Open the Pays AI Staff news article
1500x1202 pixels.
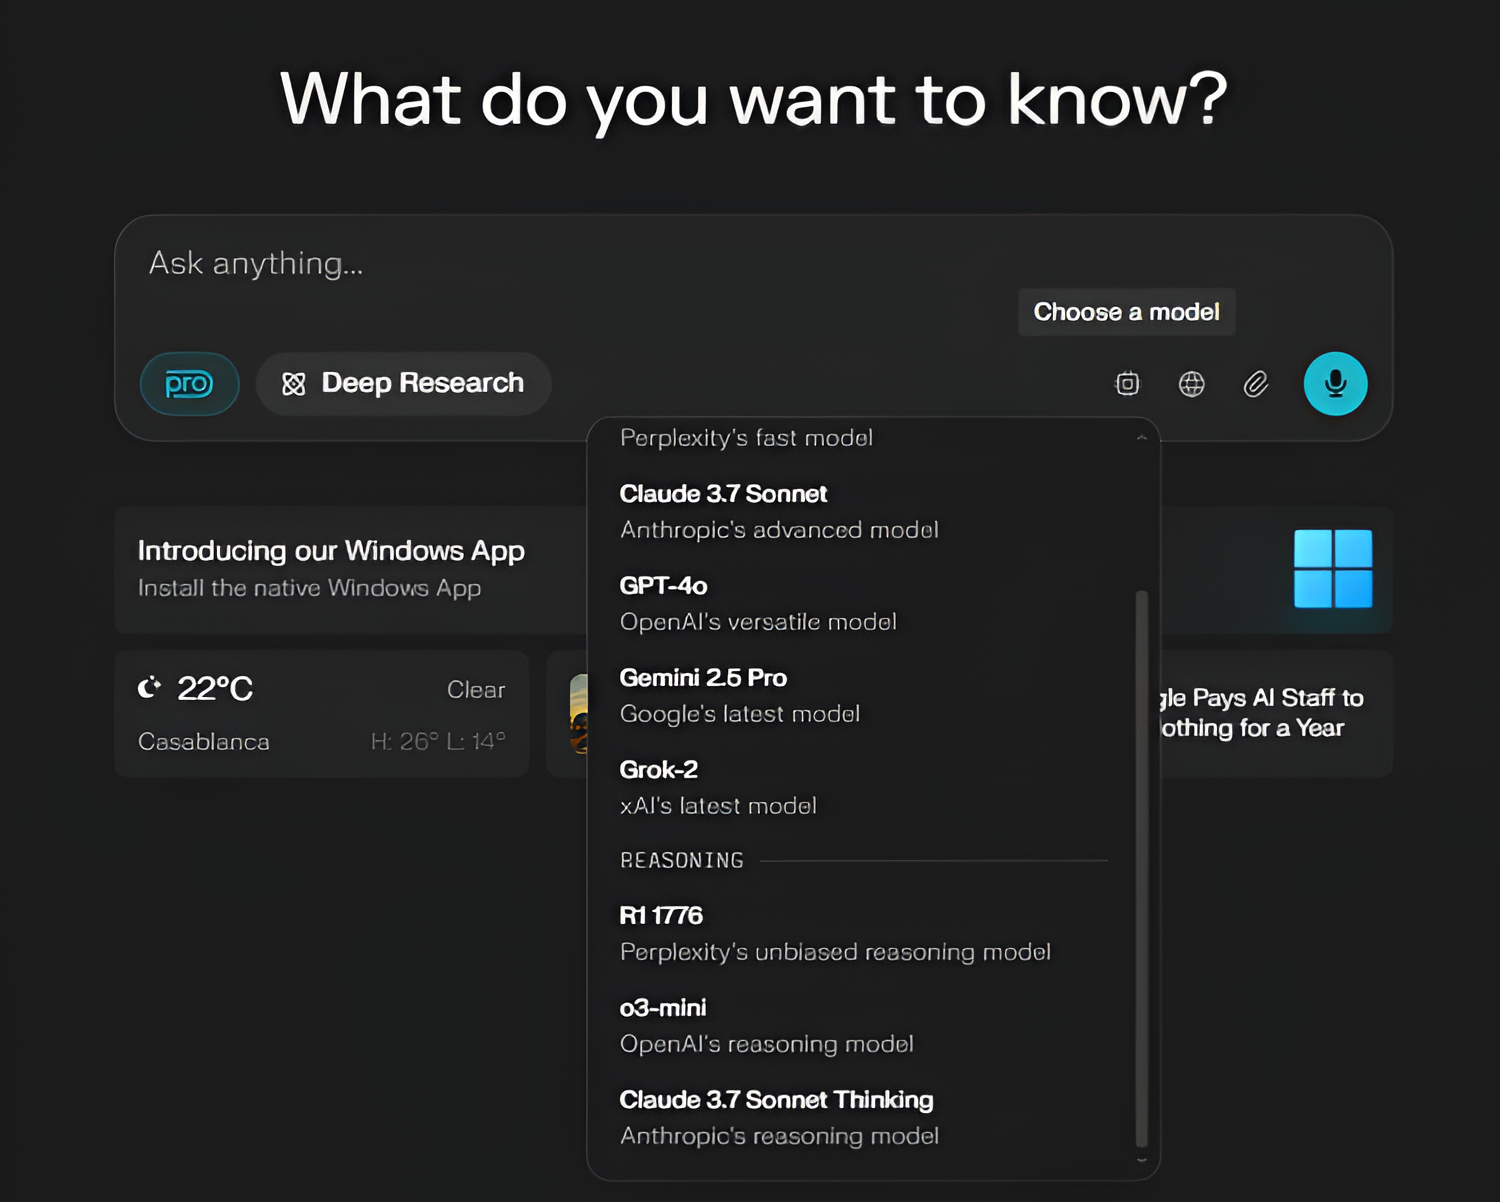tap(1276, 714)
